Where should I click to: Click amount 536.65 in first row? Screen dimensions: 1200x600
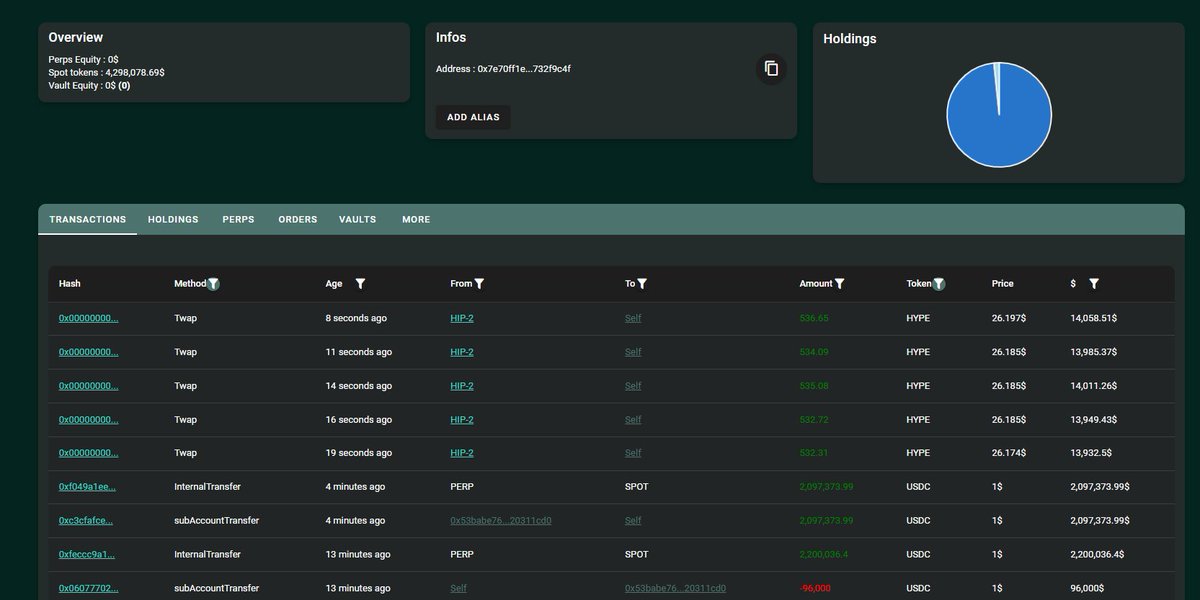click(814, 318)
